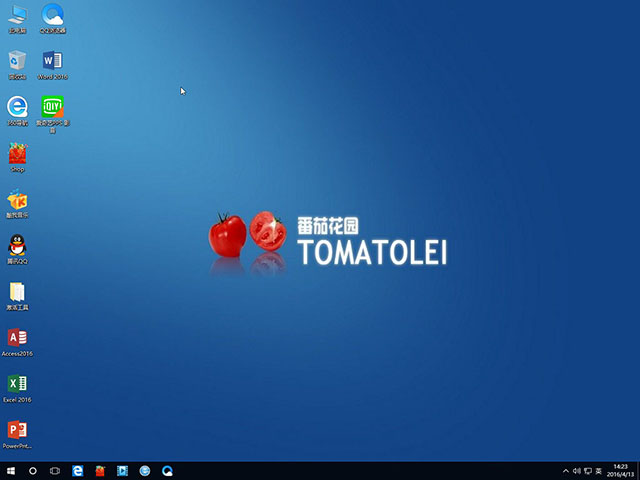Select the Access2016 desktop shortcut
Viewport: 640px width, 480px height.
[x=17, y=342]
